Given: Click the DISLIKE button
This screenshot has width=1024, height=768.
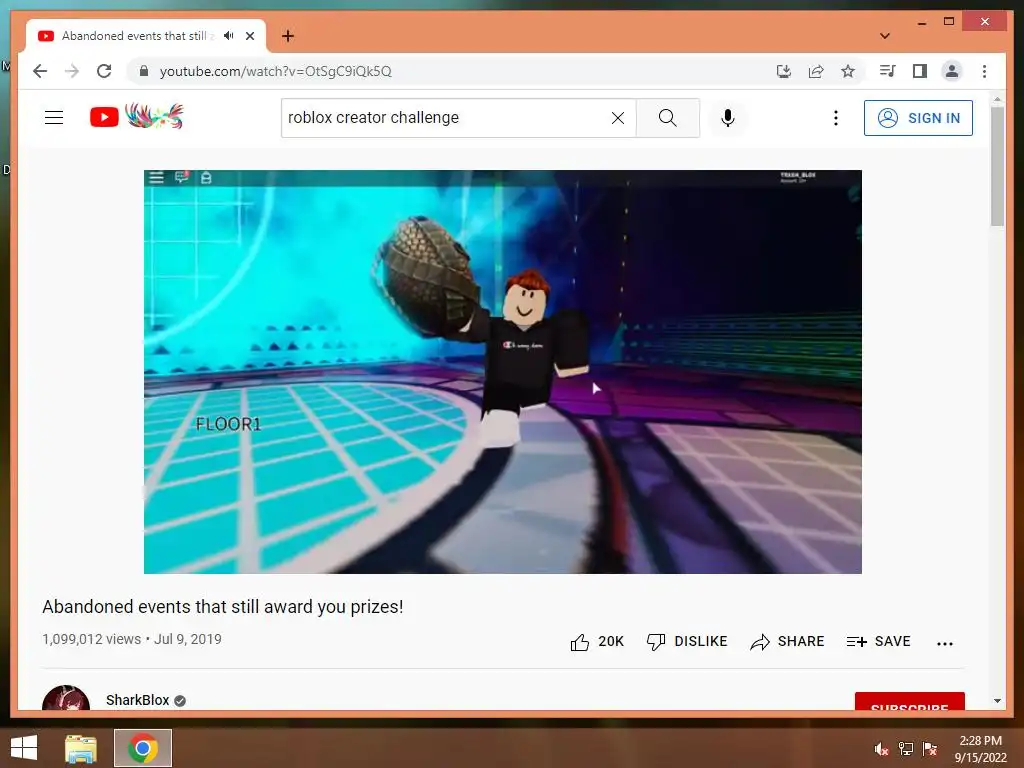Looking at the screenshot, I should pos(687,642).
